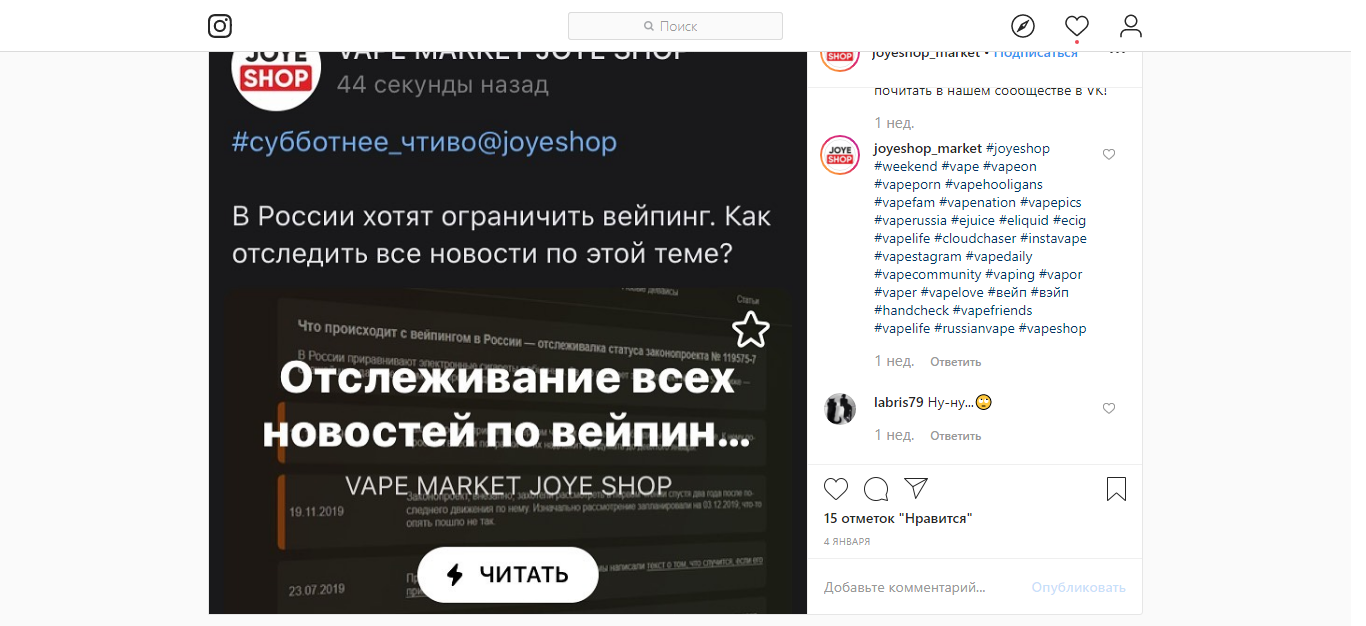Focus the Поиск search field

coord(675,26)
